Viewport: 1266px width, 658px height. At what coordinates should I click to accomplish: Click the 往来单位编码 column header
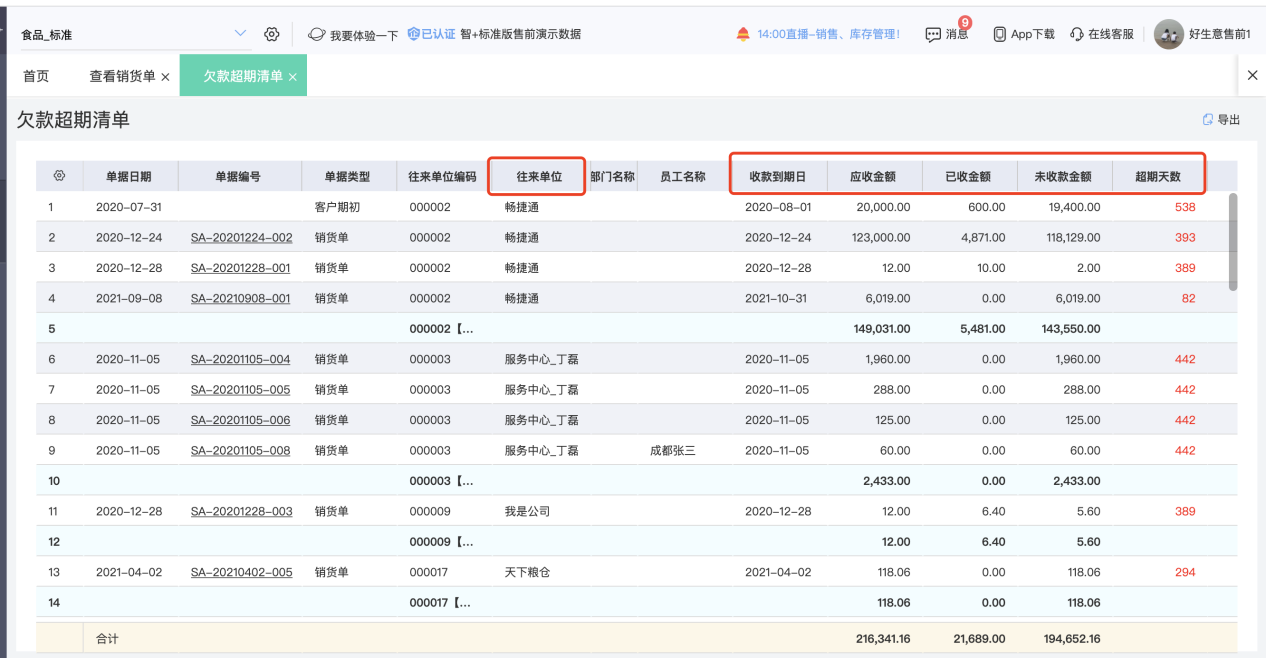coord(442,176)
